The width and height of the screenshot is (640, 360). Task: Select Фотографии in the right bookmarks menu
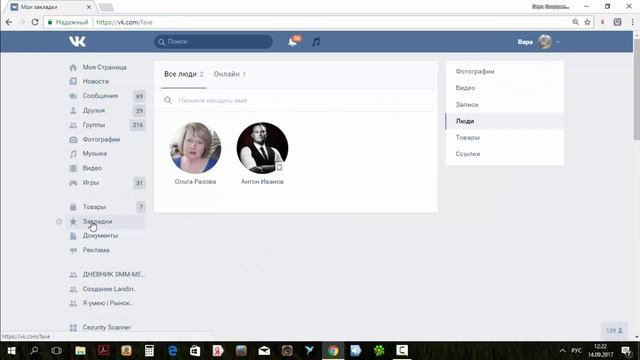coord(504,71)
